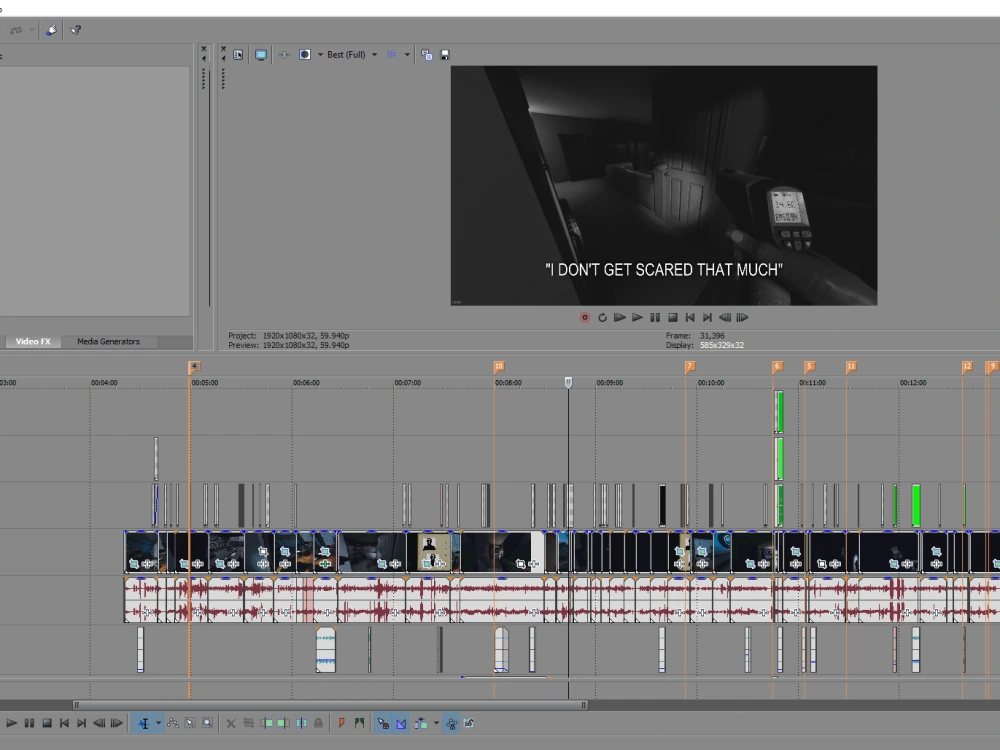The height and width of the screenshot is (750, 1000).
Task: Previous frame button in bottom transport
Action: [99, 723]
